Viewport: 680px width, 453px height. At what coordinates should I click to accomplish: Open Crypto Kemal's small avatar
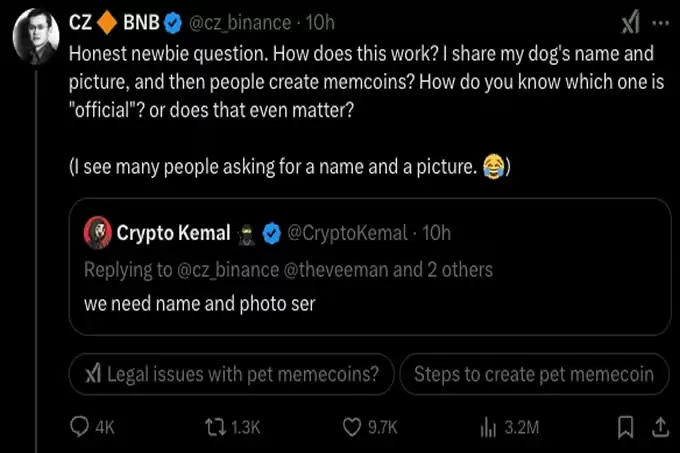click(97, 233)
